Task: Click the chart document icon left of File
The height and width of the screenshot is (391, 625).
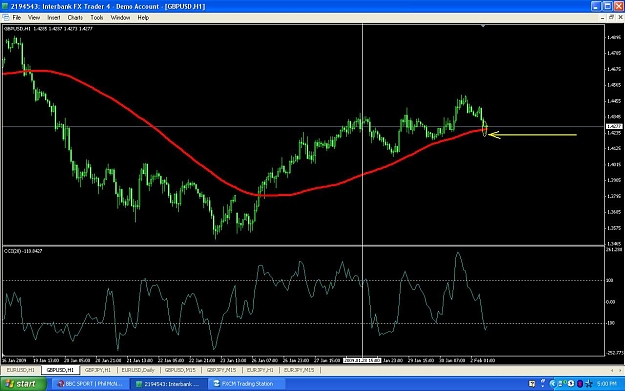Action: [x=6, y=18]
